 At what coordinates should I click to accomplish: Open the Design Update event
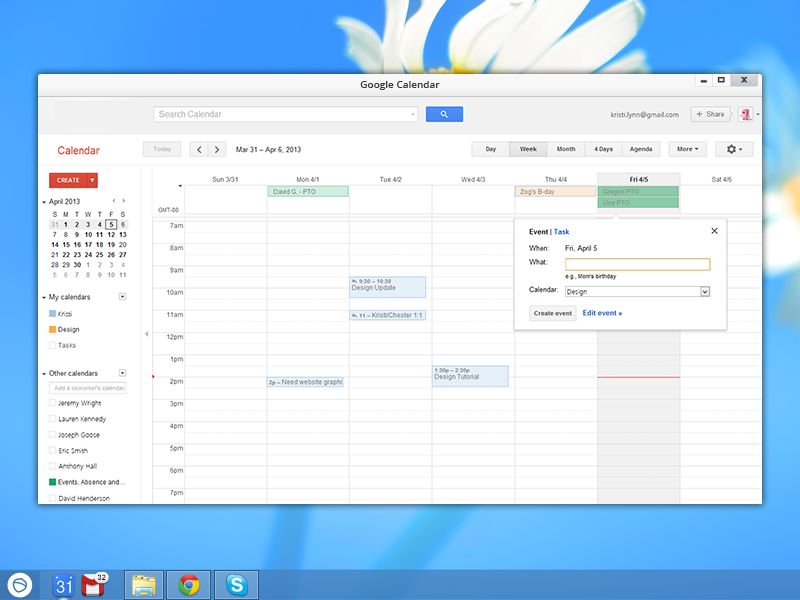[388, 287]
